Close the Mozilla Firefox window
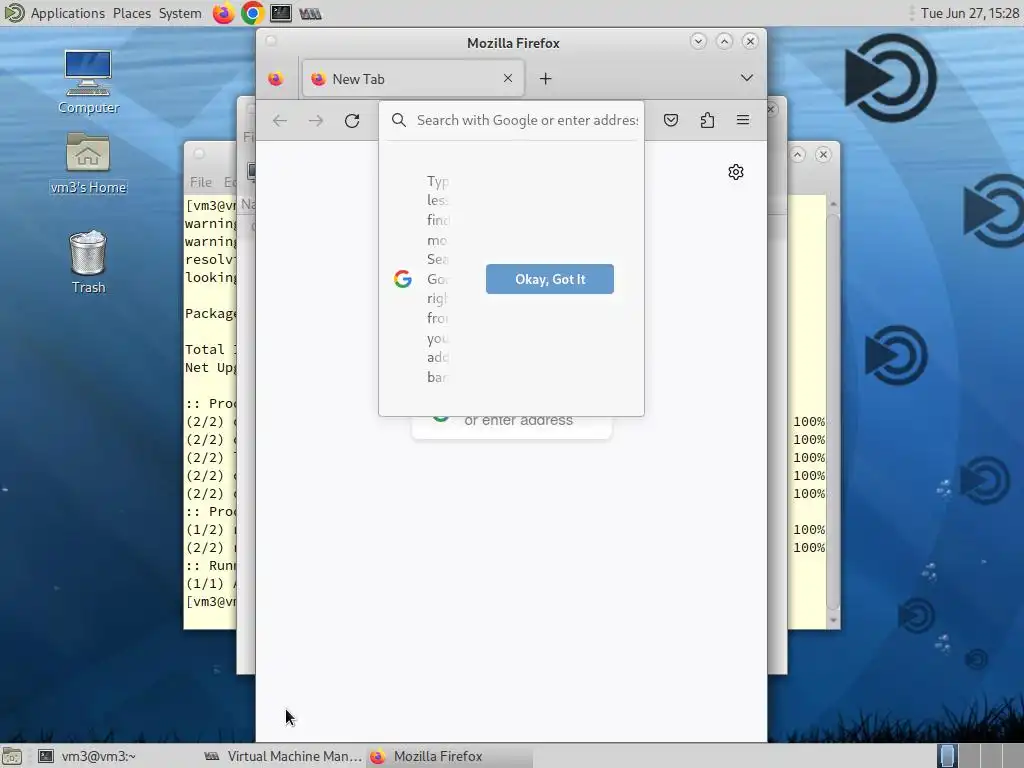Image resolution: width=1024 pixels, height=768 pixels. click(x=750, y=41)
